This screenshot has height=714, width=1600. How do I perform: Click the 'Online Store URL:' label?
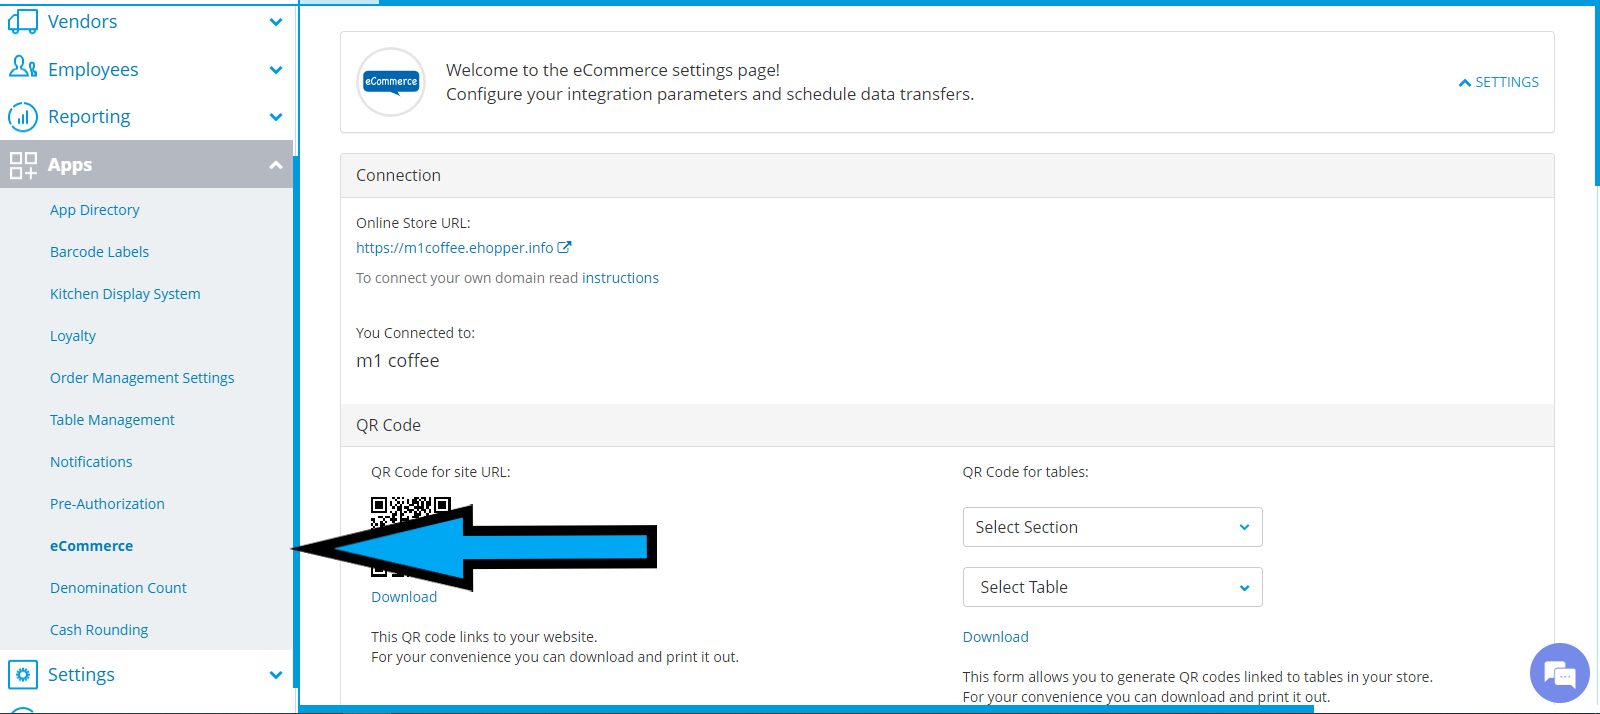[413, 223]
